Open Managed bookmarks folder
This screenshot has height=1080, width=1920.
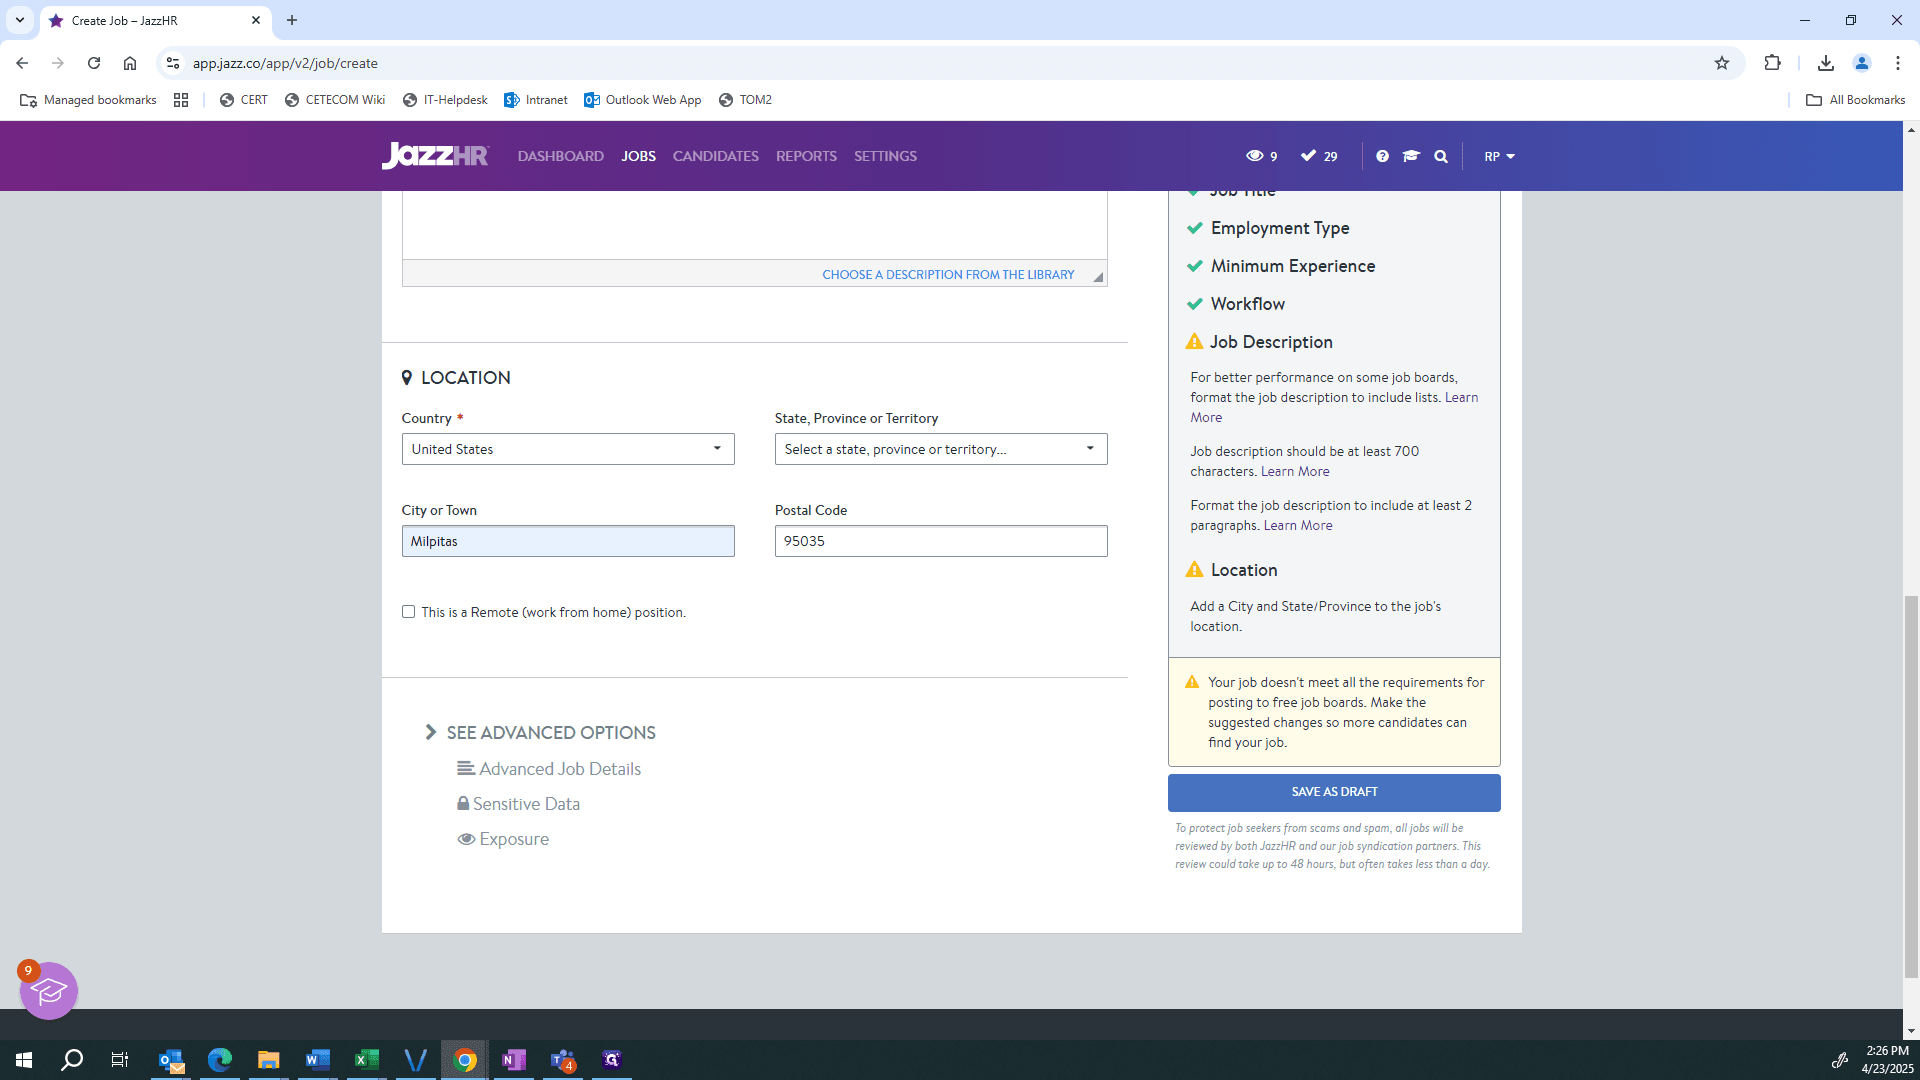pyautogui.click(x=88, y=100)
